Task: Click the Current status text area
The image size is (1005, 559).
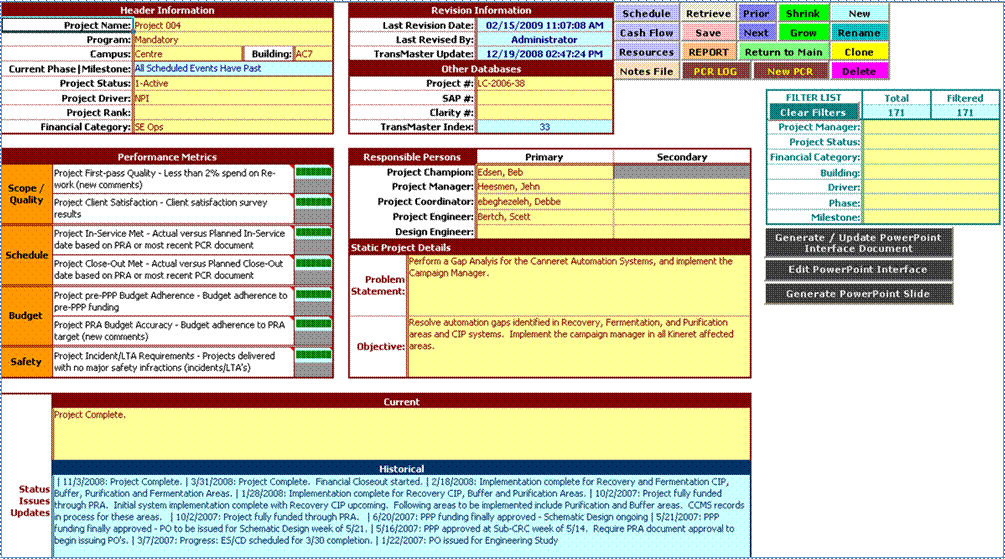Action: (x=401, y=434)
